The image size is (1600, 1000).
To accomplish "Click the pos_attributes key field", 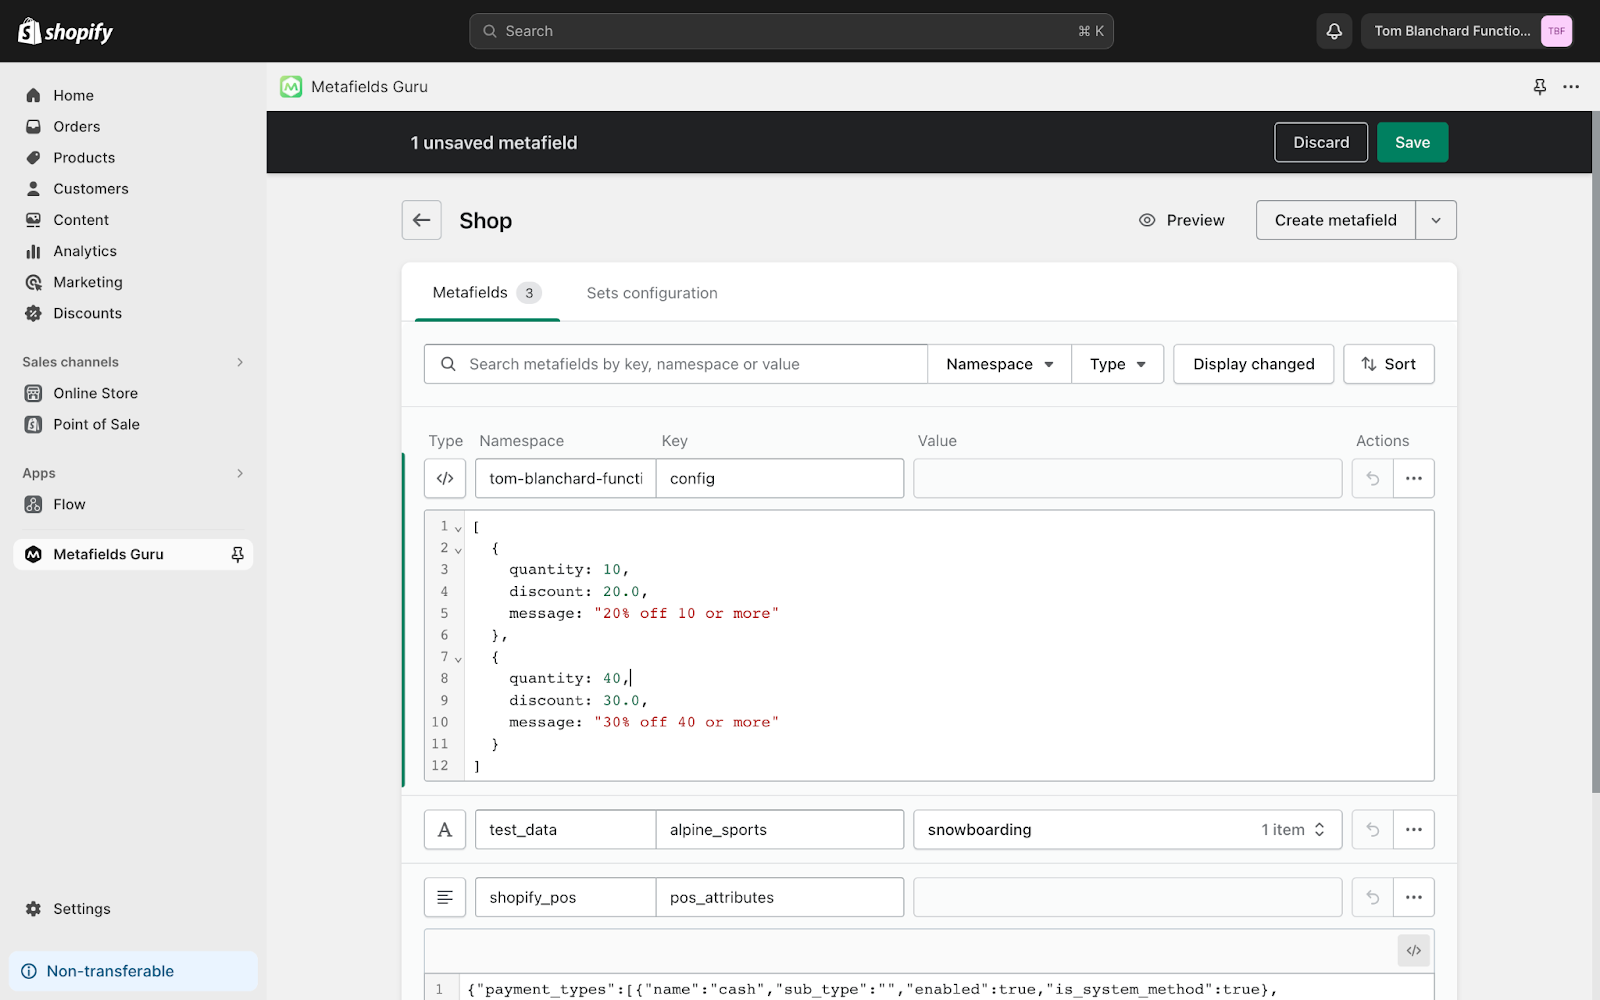I will click(780, 897).
